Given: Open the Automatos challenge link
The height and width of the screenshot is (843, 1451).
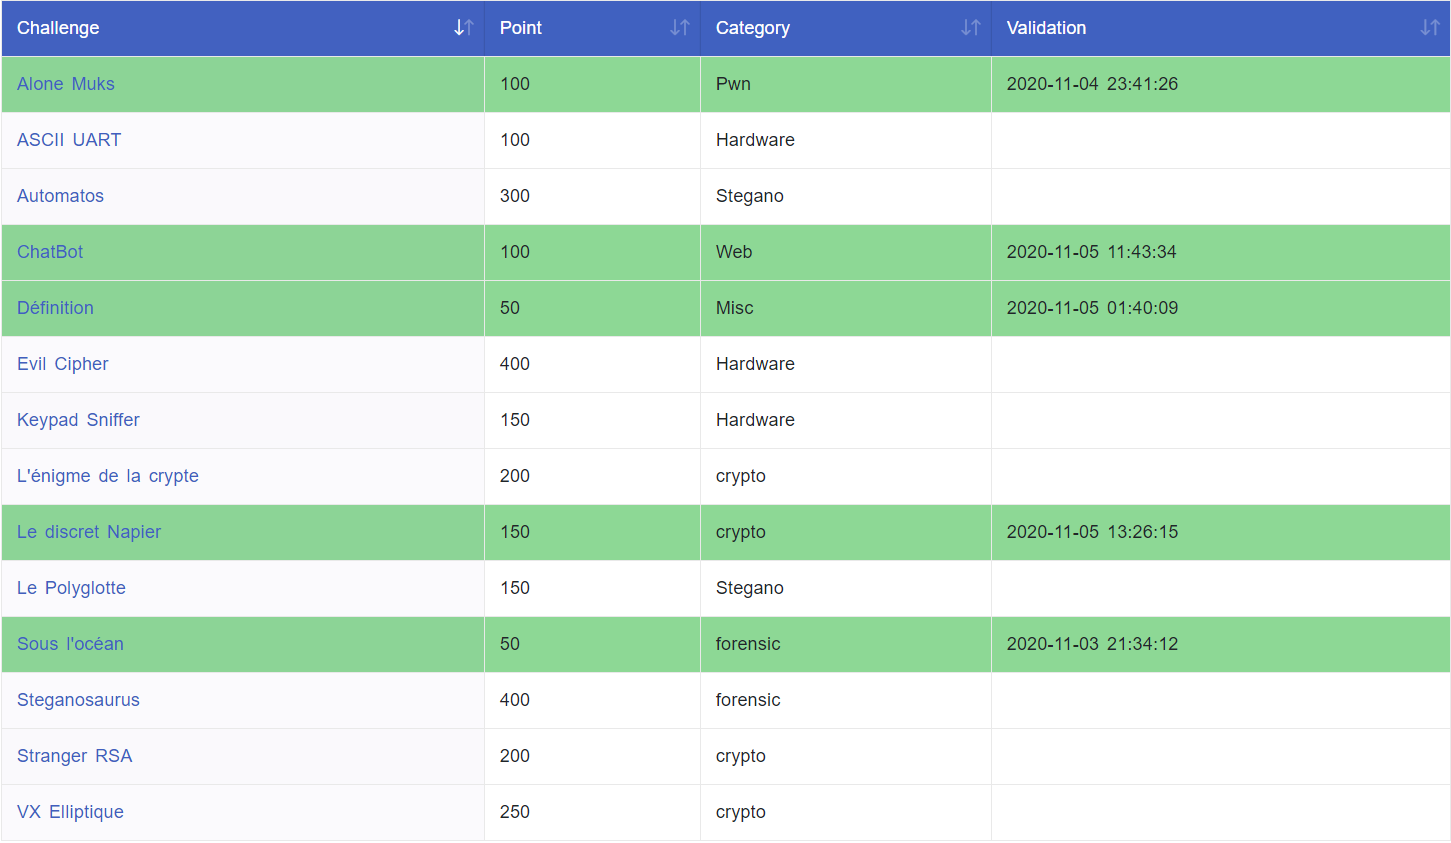Looking at the screenshot, I should [60, 196].
